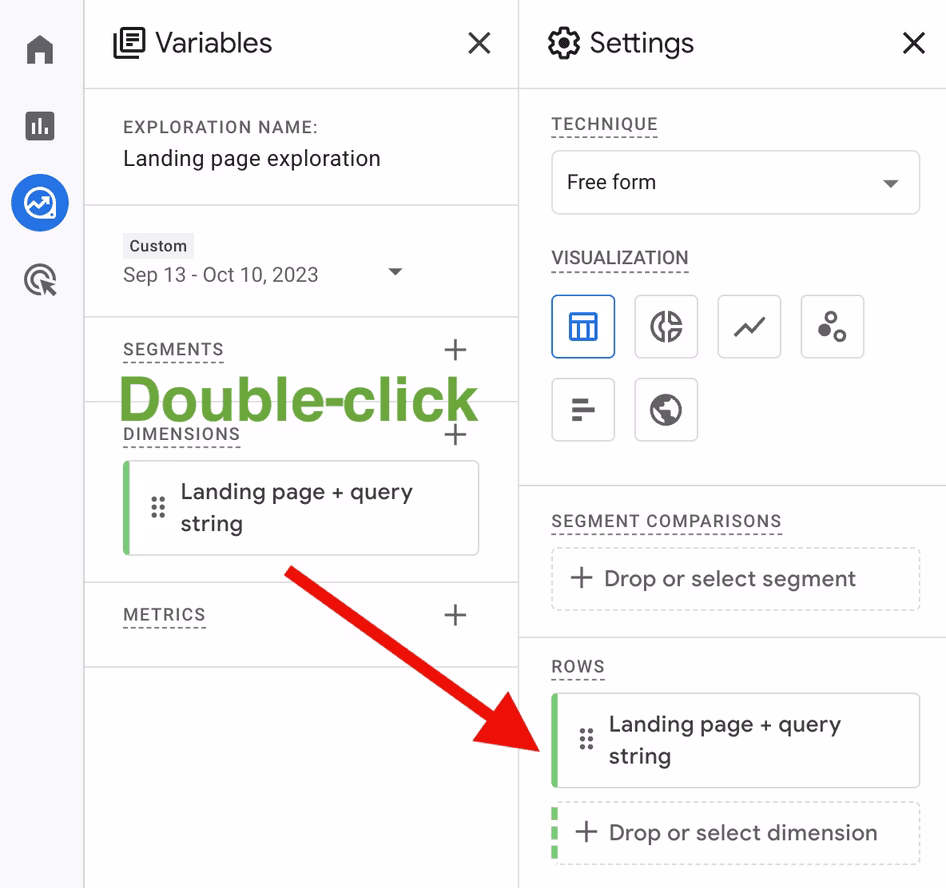Screen dimensions: 946x888
Task: Select the scatter plot visualization
Action: [832, 327]
